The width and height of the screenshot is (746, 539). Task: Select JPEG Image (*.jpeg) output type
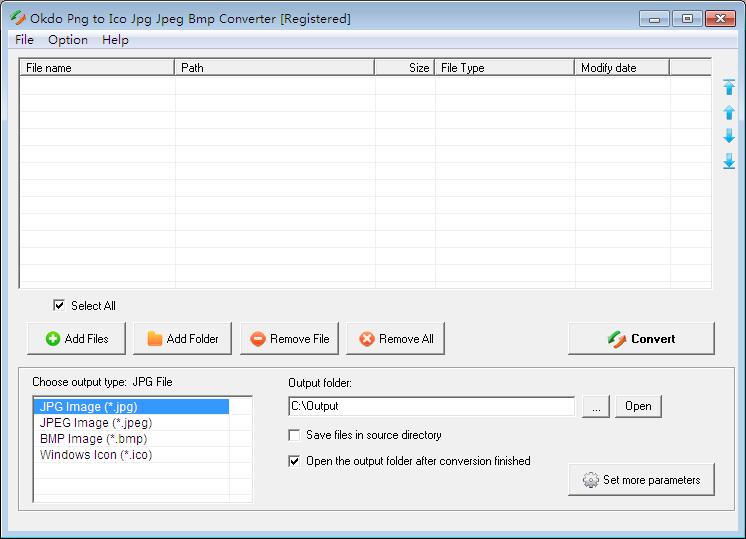[x=131, y=422]
